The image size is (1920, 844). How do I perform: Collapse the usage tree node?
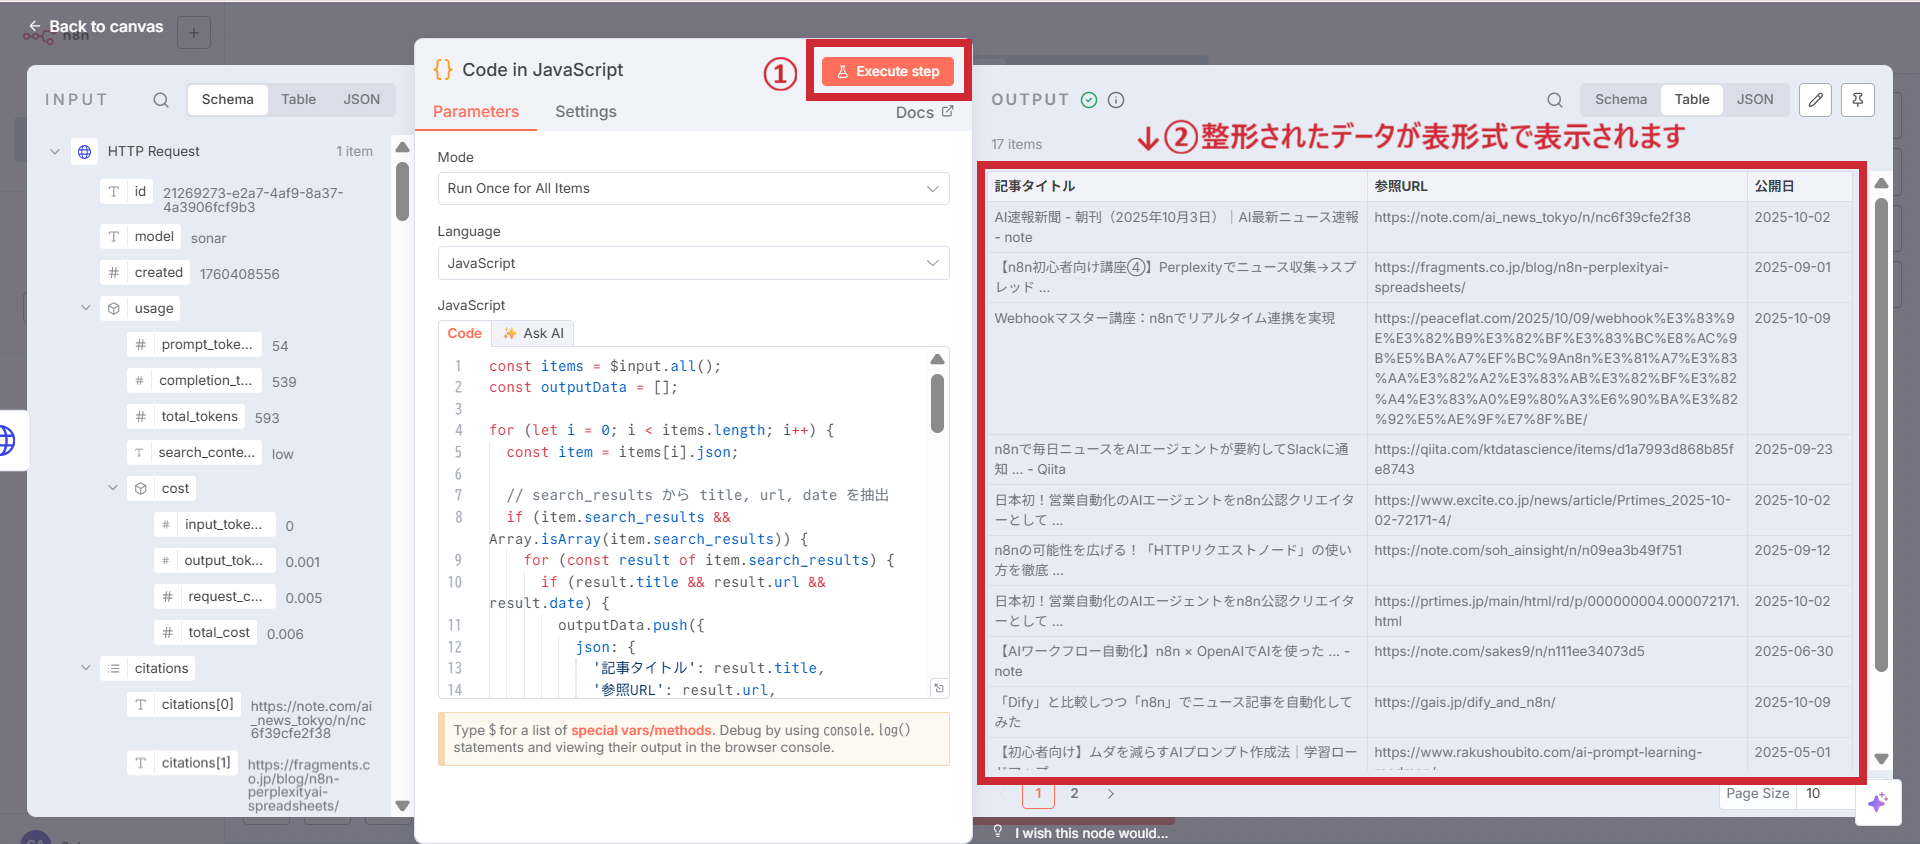tap(86, 308)
